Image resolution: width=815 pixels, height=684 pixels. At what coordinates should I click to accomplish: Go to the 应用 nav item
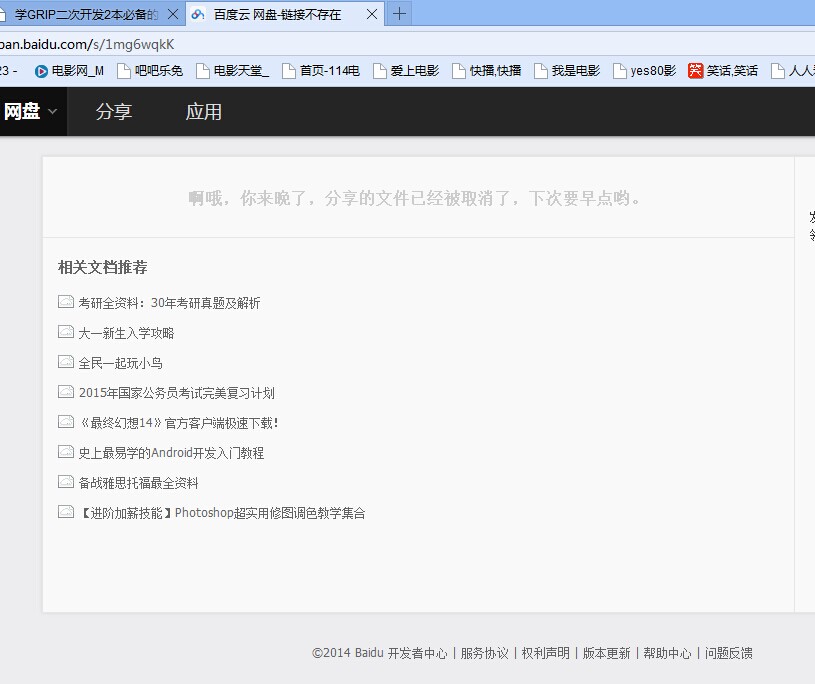tap(204, 111)
